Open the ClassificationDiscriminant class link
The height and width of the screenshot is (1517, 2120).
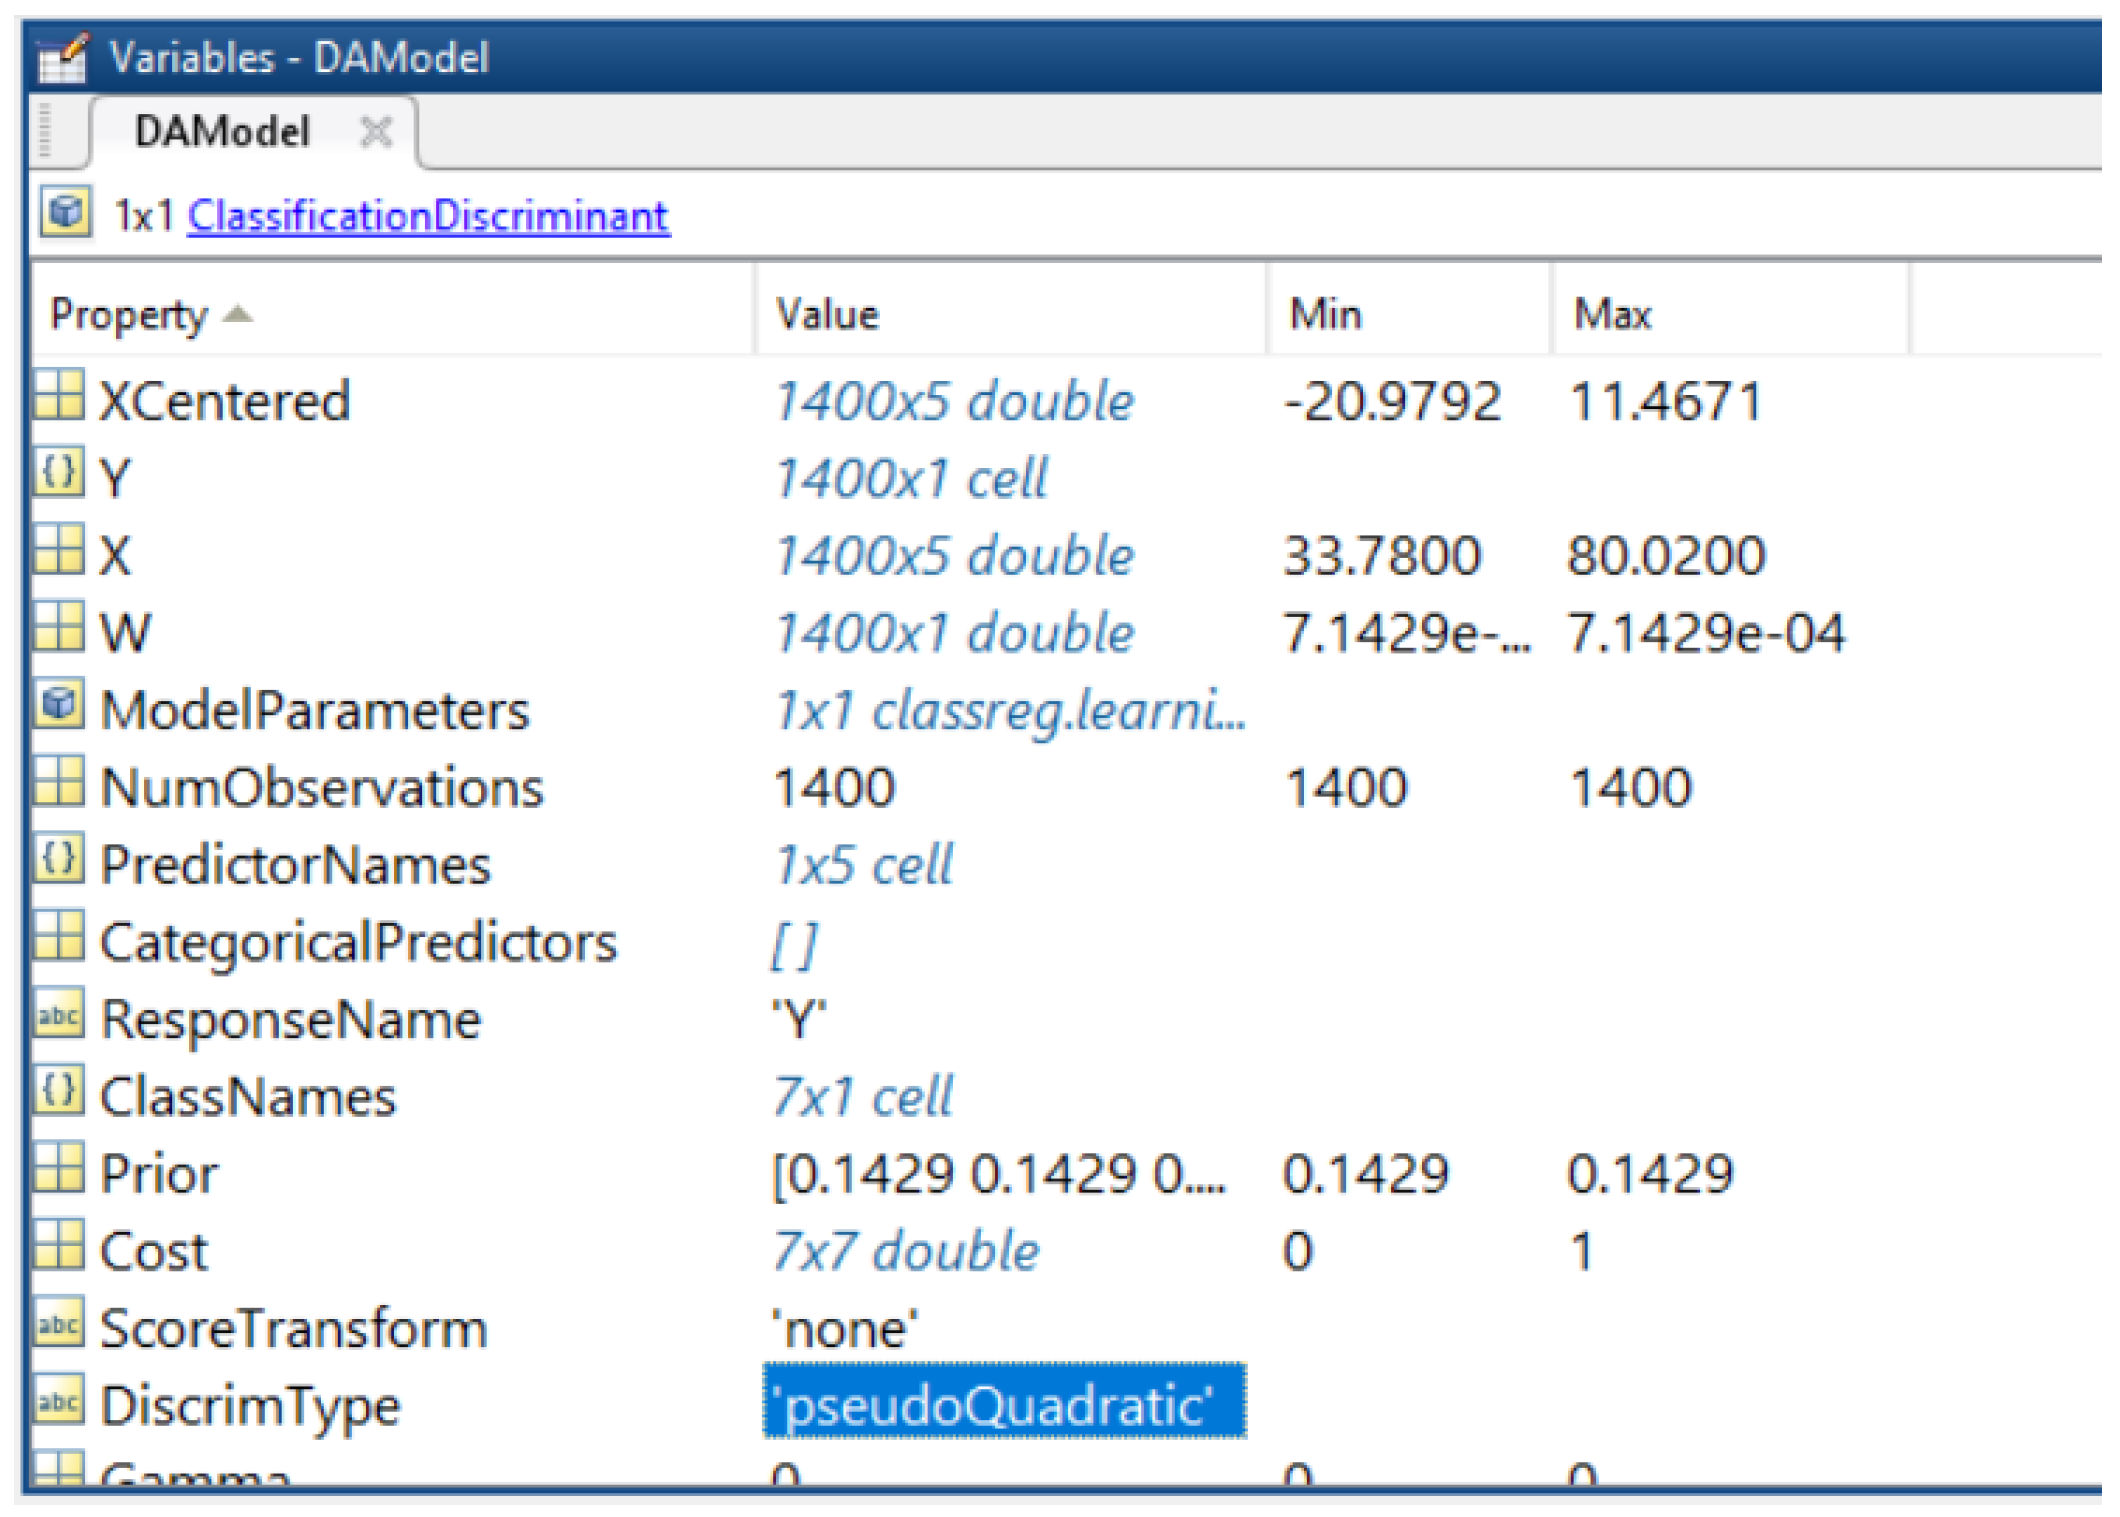coord(428,215)
